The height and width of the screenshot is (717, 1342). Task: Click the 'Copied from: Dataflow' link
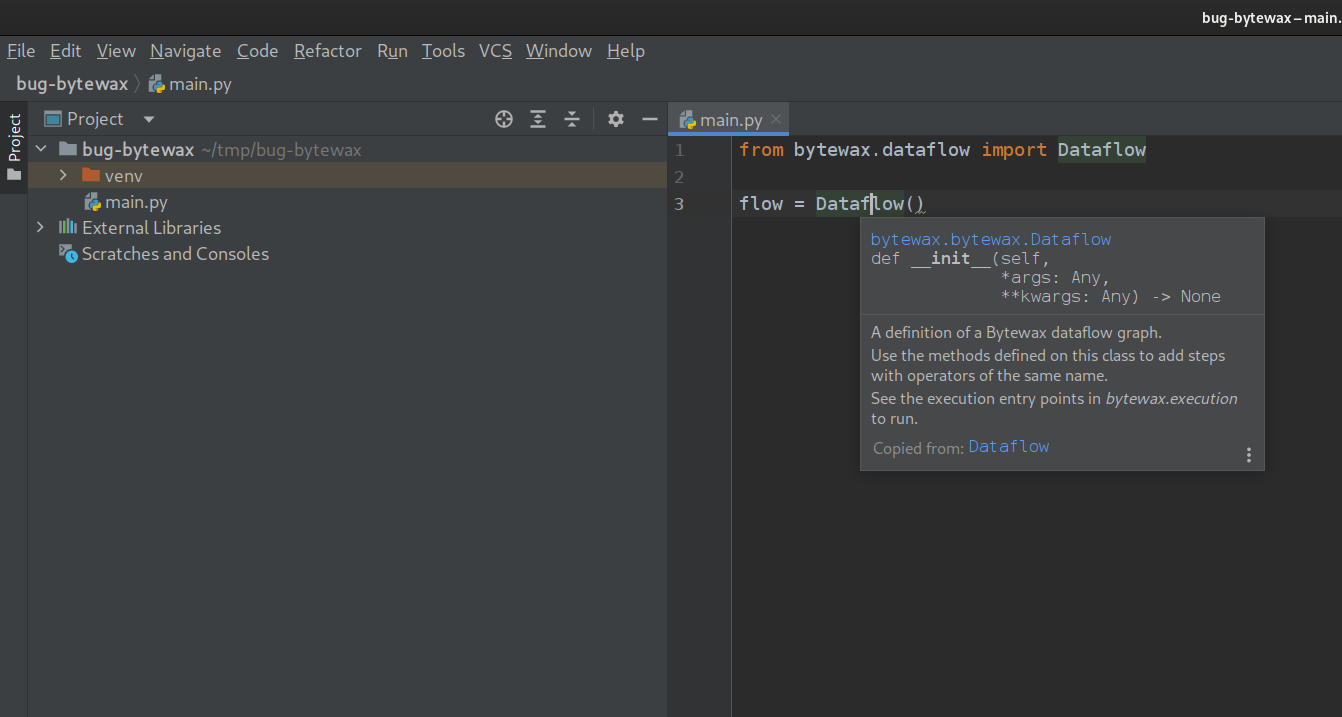(x=1009, y=447)
